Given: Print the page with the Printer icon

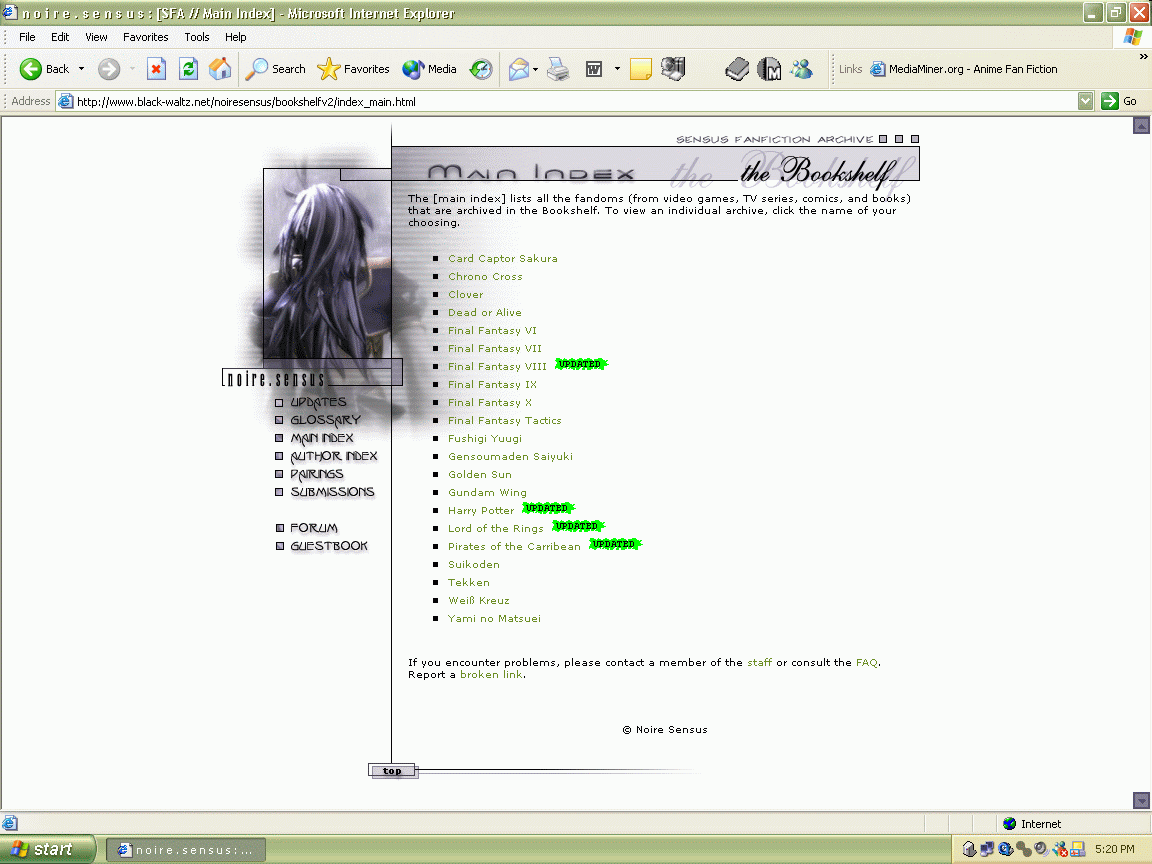Looking at the screenshot, I should [558, 69].
